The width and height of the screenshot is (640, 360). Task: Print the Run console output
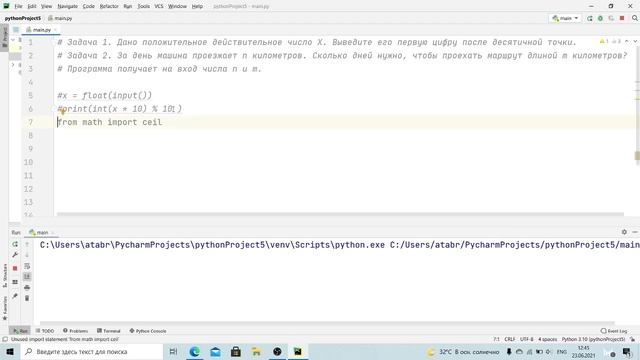click(27, 287)
